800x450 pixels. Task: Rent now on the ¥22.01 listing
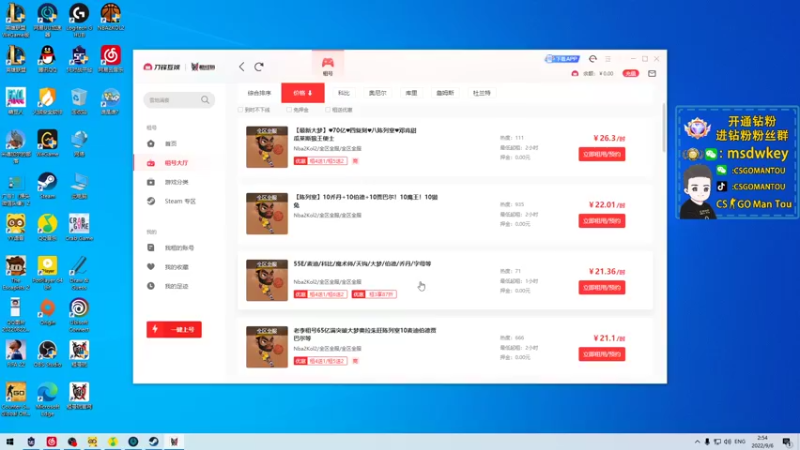pyautogui.click(x=602, y=221)
